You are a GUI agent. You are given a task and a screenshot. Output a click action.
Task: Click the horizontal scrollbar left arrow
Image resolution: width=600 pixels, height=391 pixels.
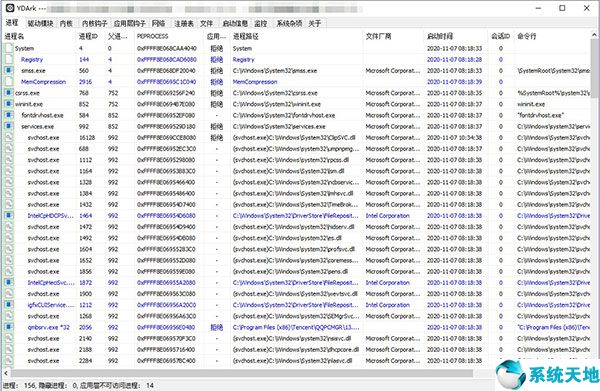(x=6, y=373)
